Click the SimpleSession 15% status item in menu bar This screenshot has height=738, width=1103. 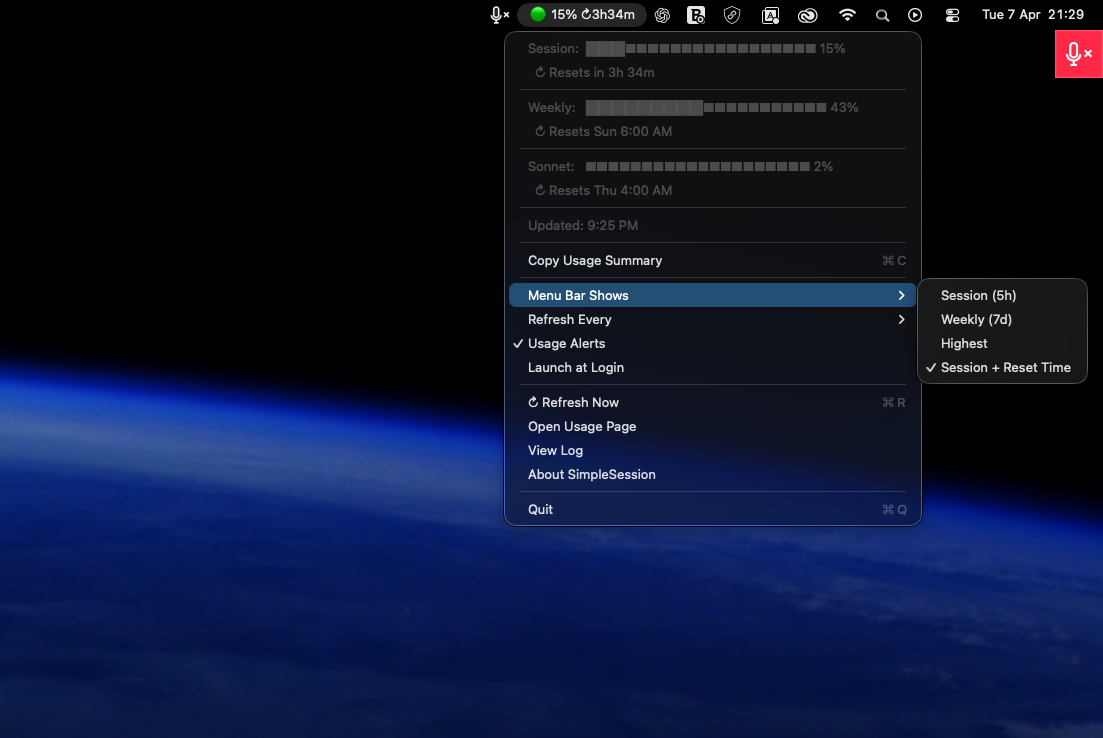pos(582,15)
